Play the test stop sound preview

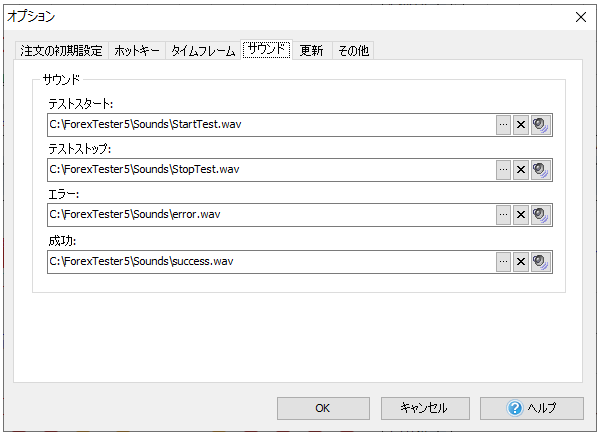click(x=541, y=170)
